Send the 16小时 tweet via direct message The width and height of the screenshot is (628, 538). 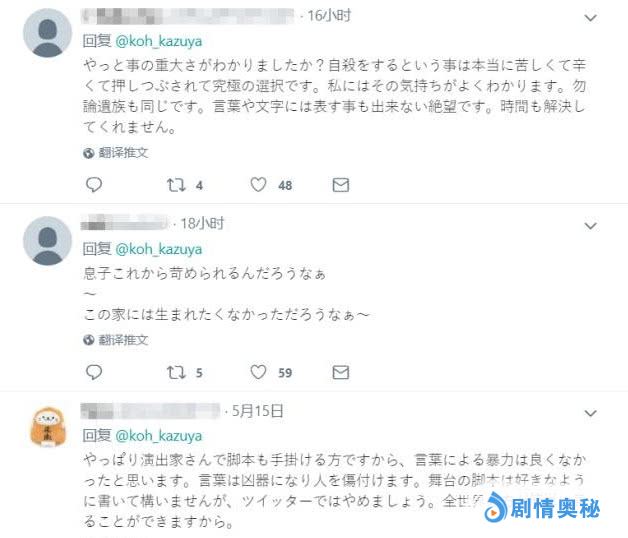[x=340, y=185]
